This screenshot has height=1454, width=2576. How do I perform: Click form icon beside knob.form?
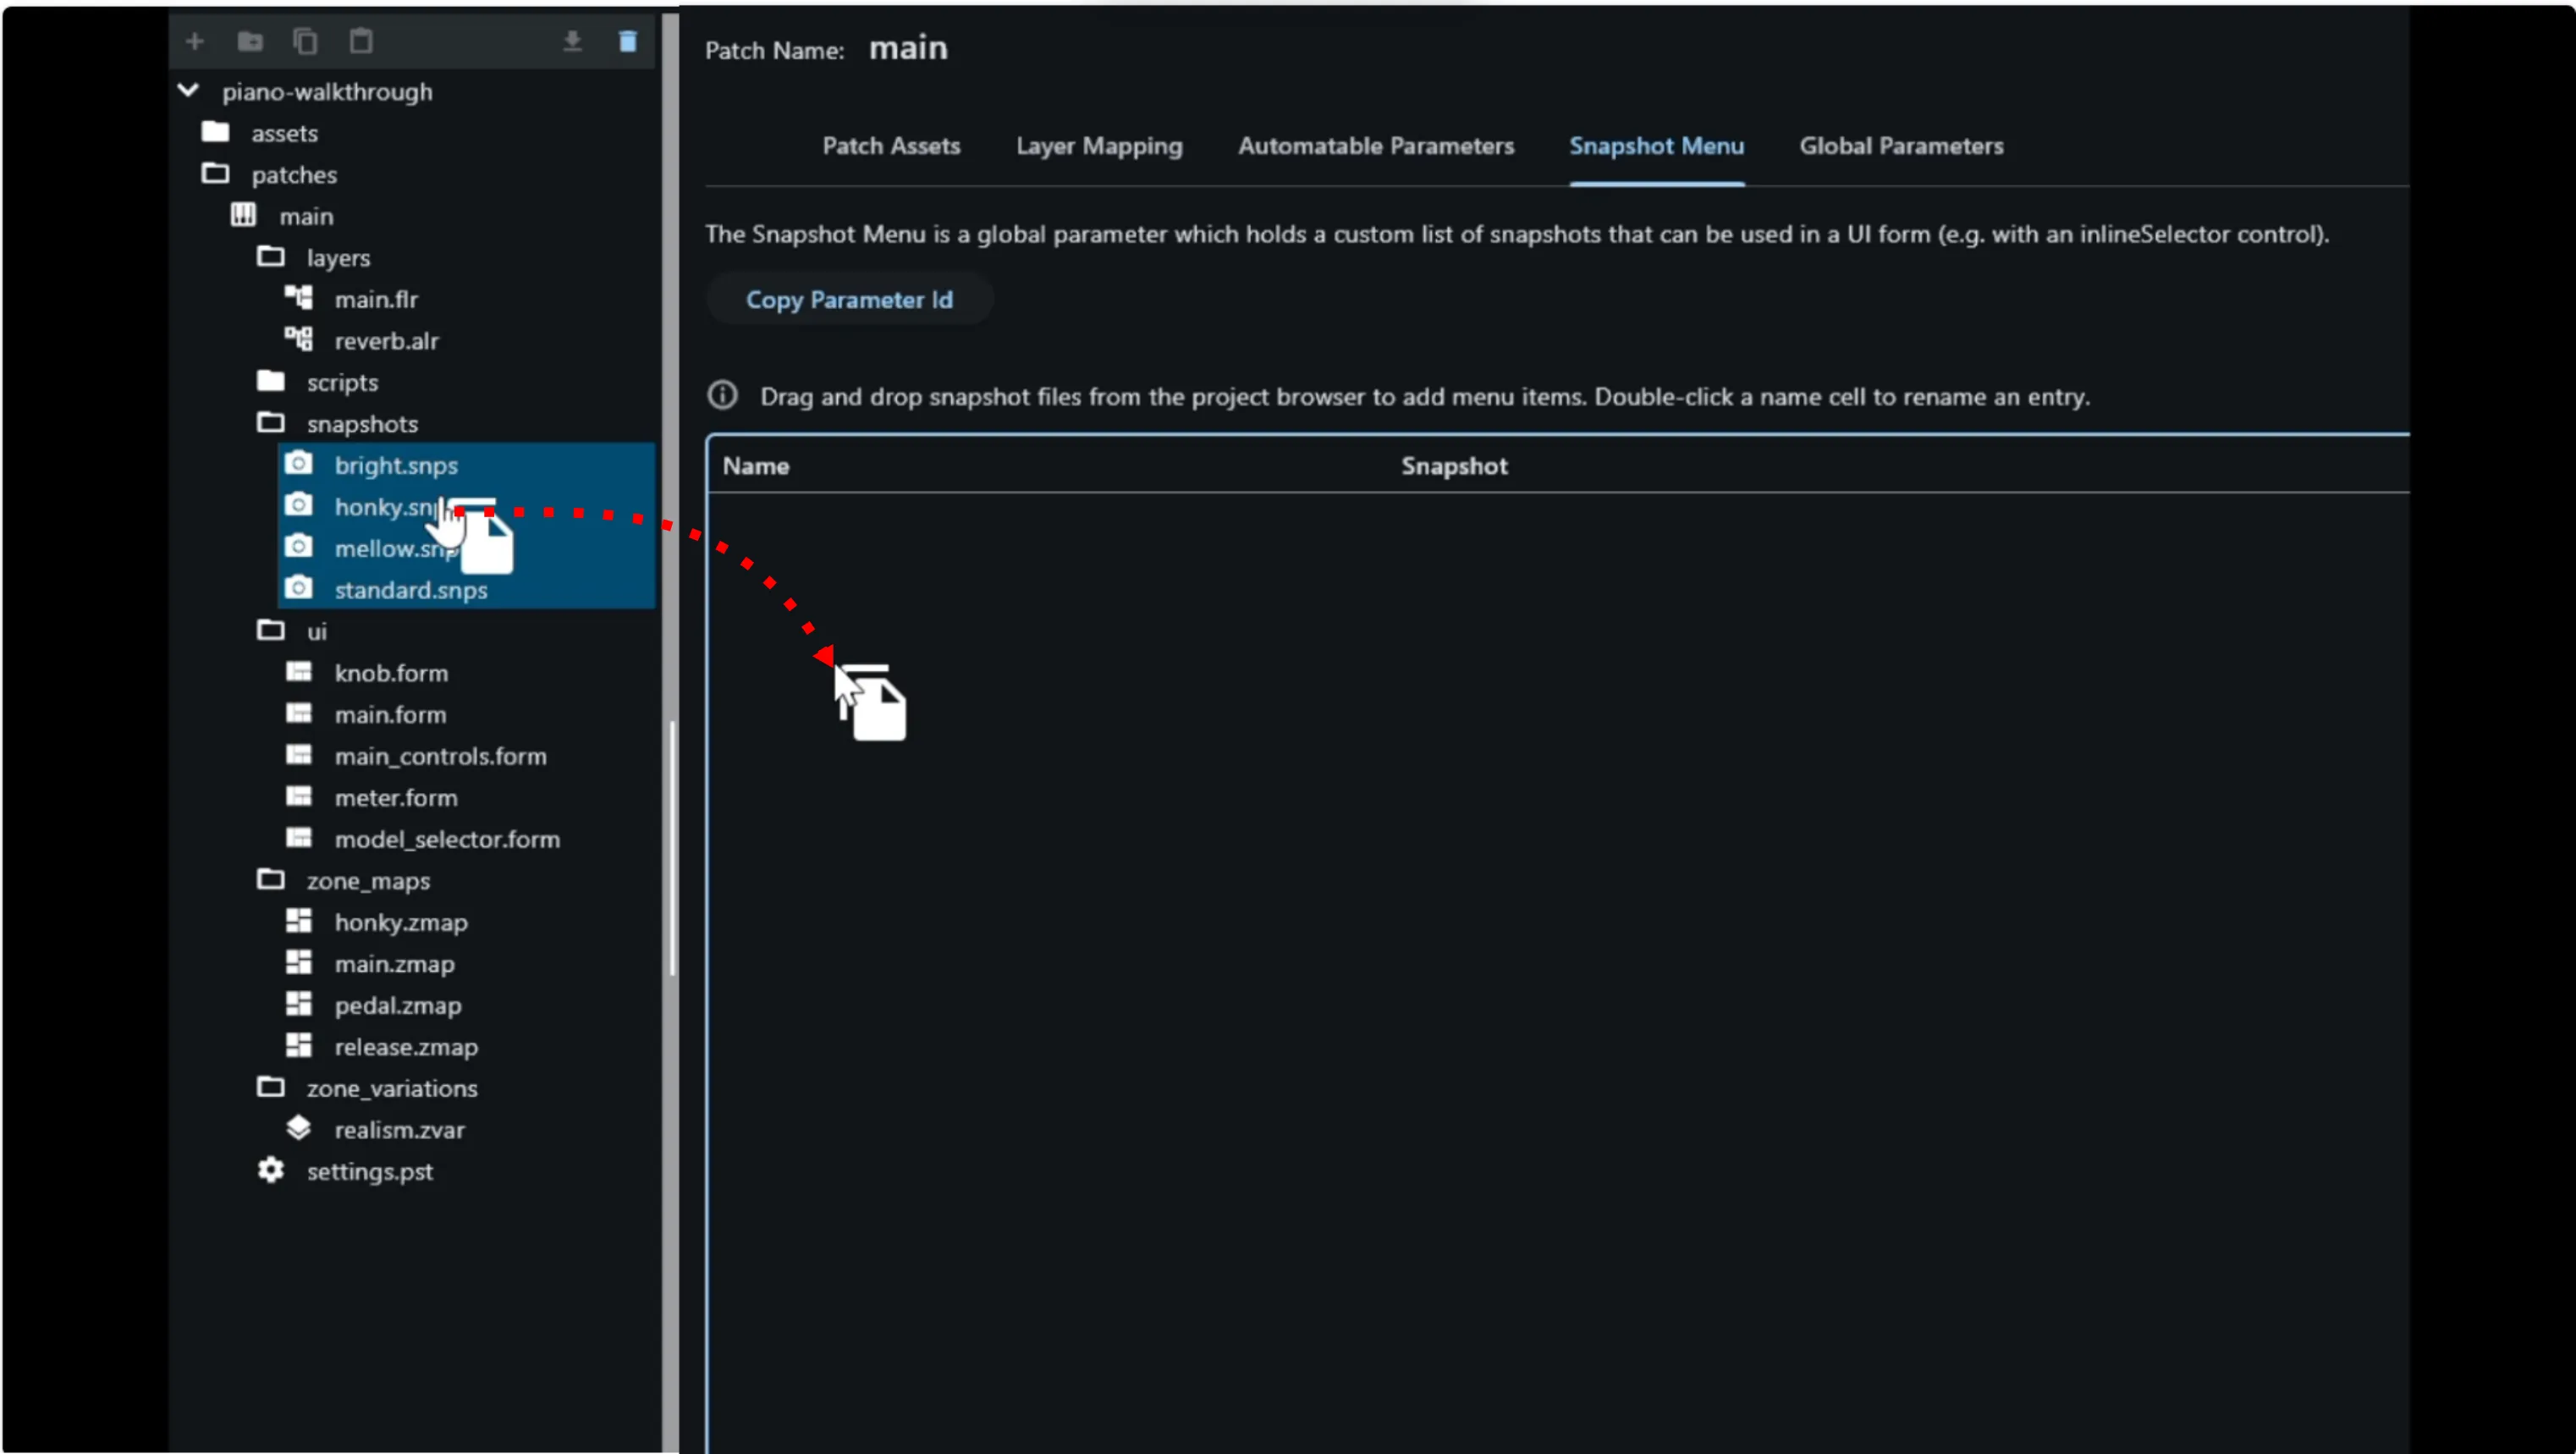coord(298,671)
